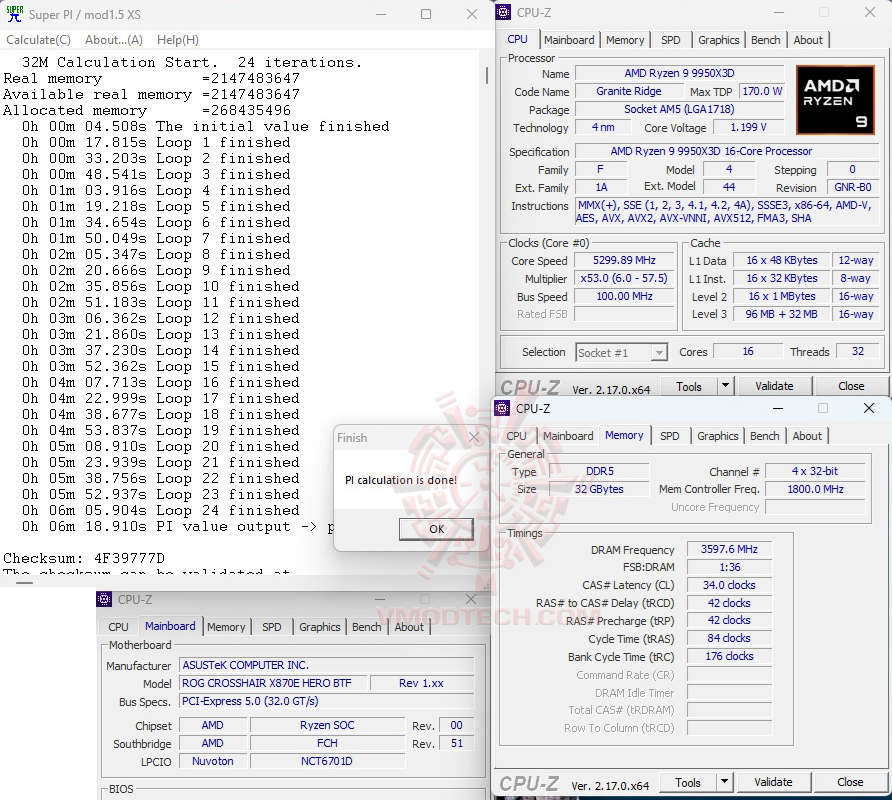
Task: Click the DRAM Frequency field showing 3597.6 MHz
Action: [729, 549]
